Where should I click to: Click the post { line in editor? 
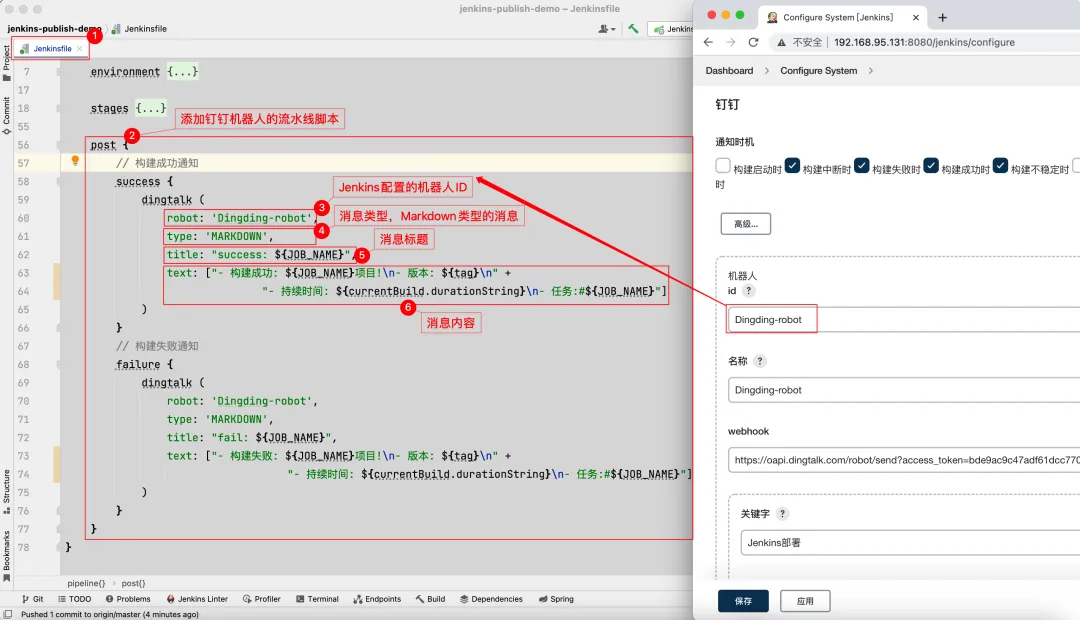[x=109, y=145]
